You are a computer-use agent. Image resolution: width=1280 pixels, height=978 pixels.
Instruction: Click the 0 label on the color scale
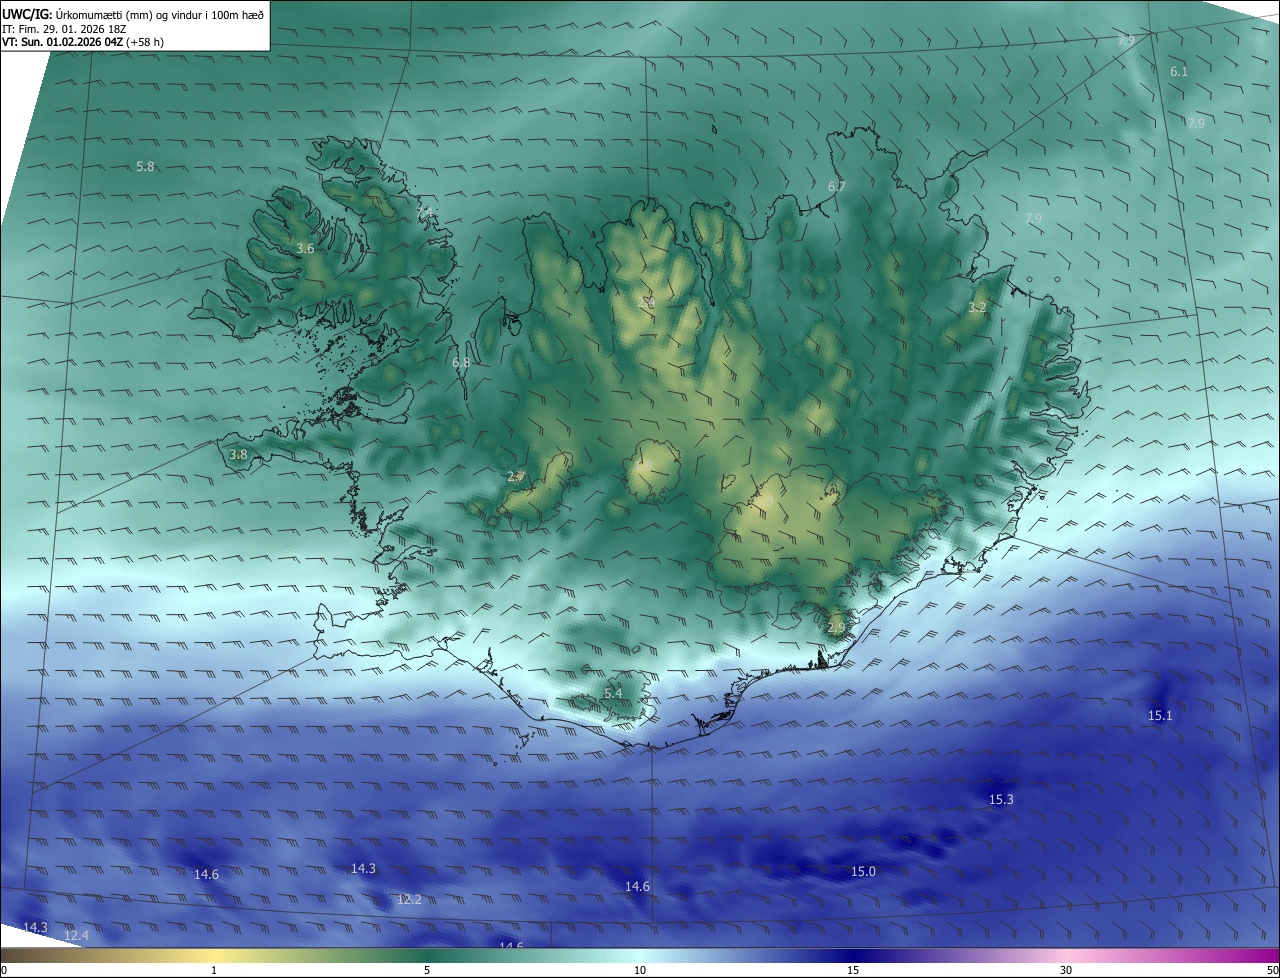pyautogui.click(x=4, y=970)
